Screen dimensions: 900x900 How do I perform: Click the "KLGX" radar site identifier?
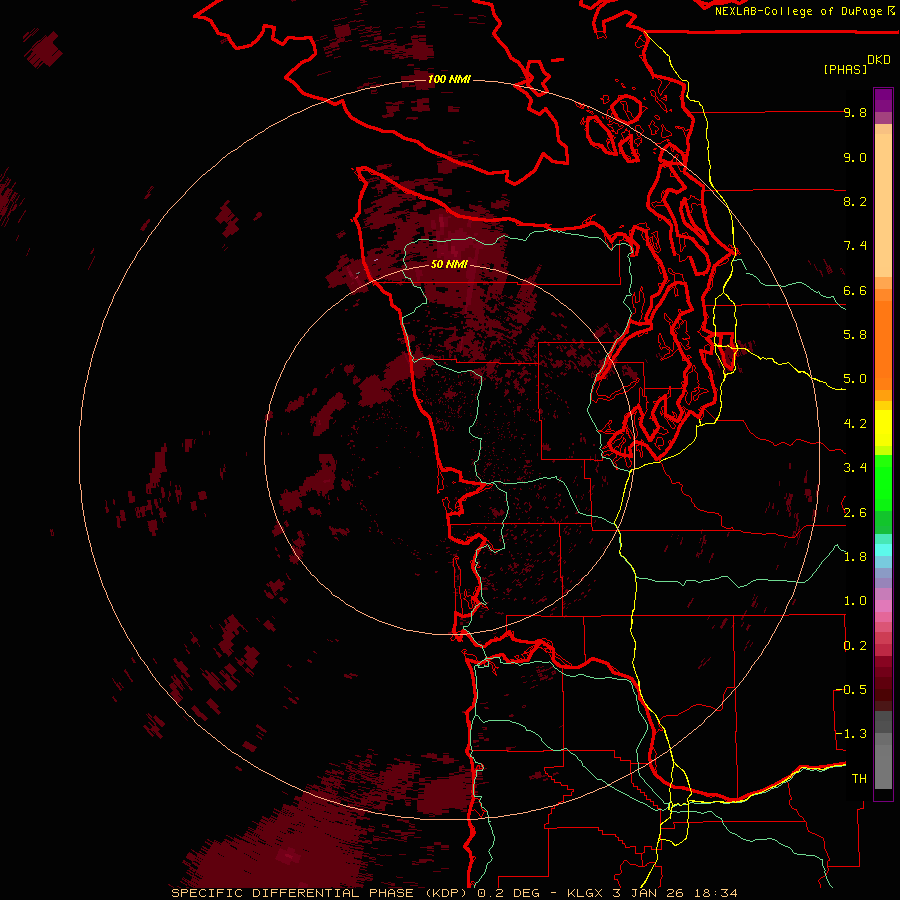point(585,893)
